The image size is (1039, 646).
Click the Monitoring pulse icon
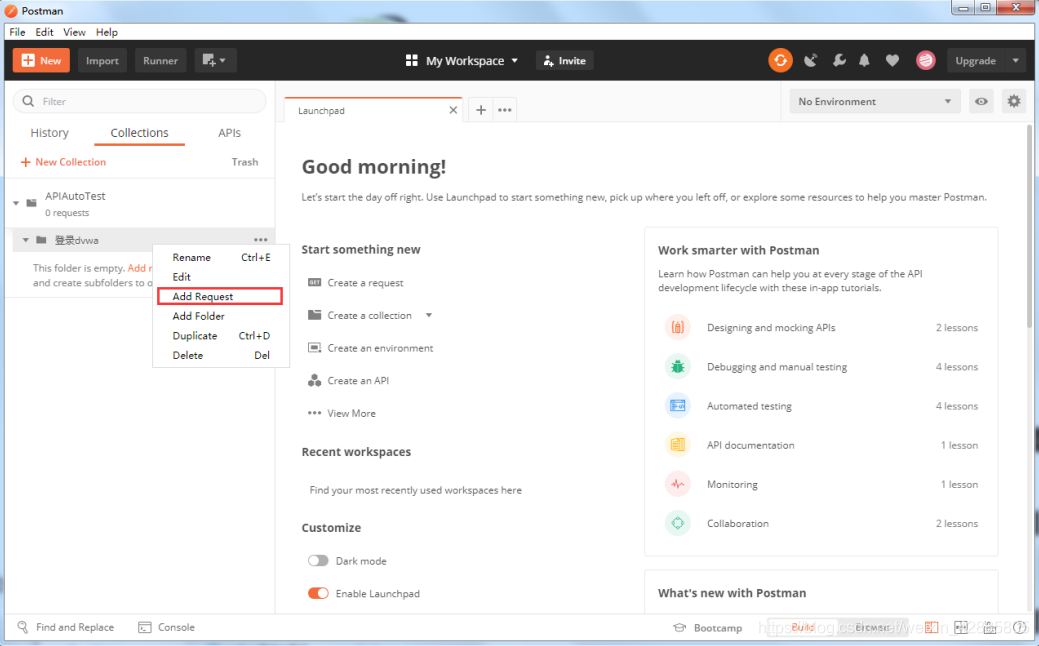(677, 484)
